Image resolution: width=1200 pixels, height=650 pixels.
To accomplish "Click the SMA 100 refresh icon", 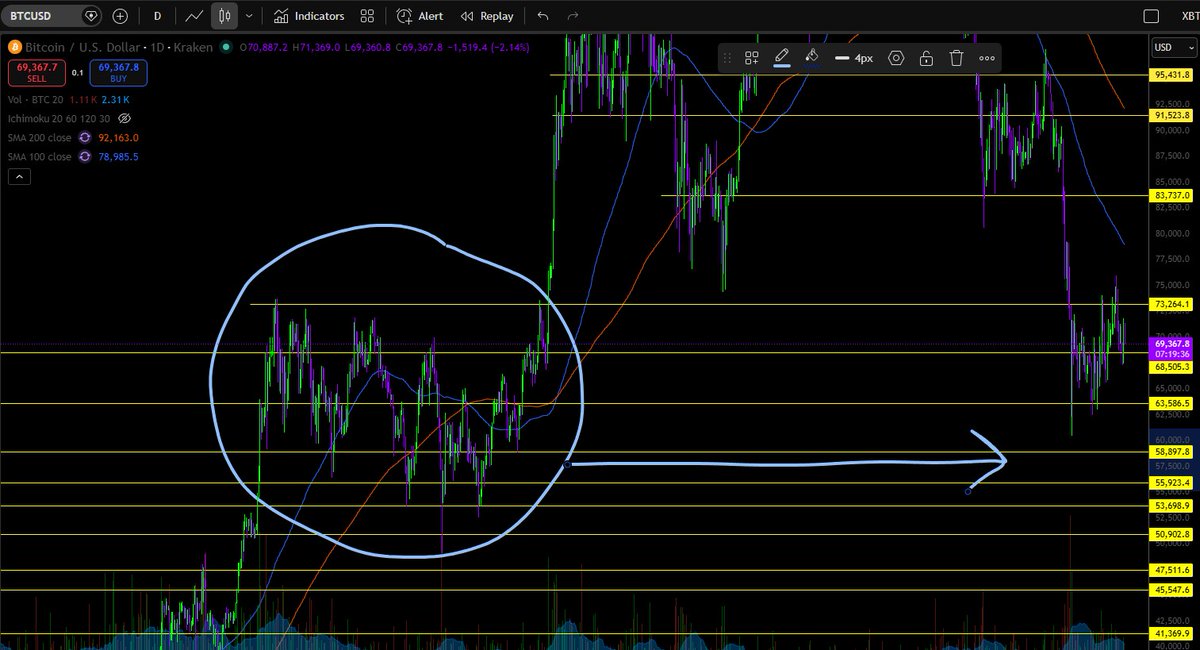I will tap(85, 157).
